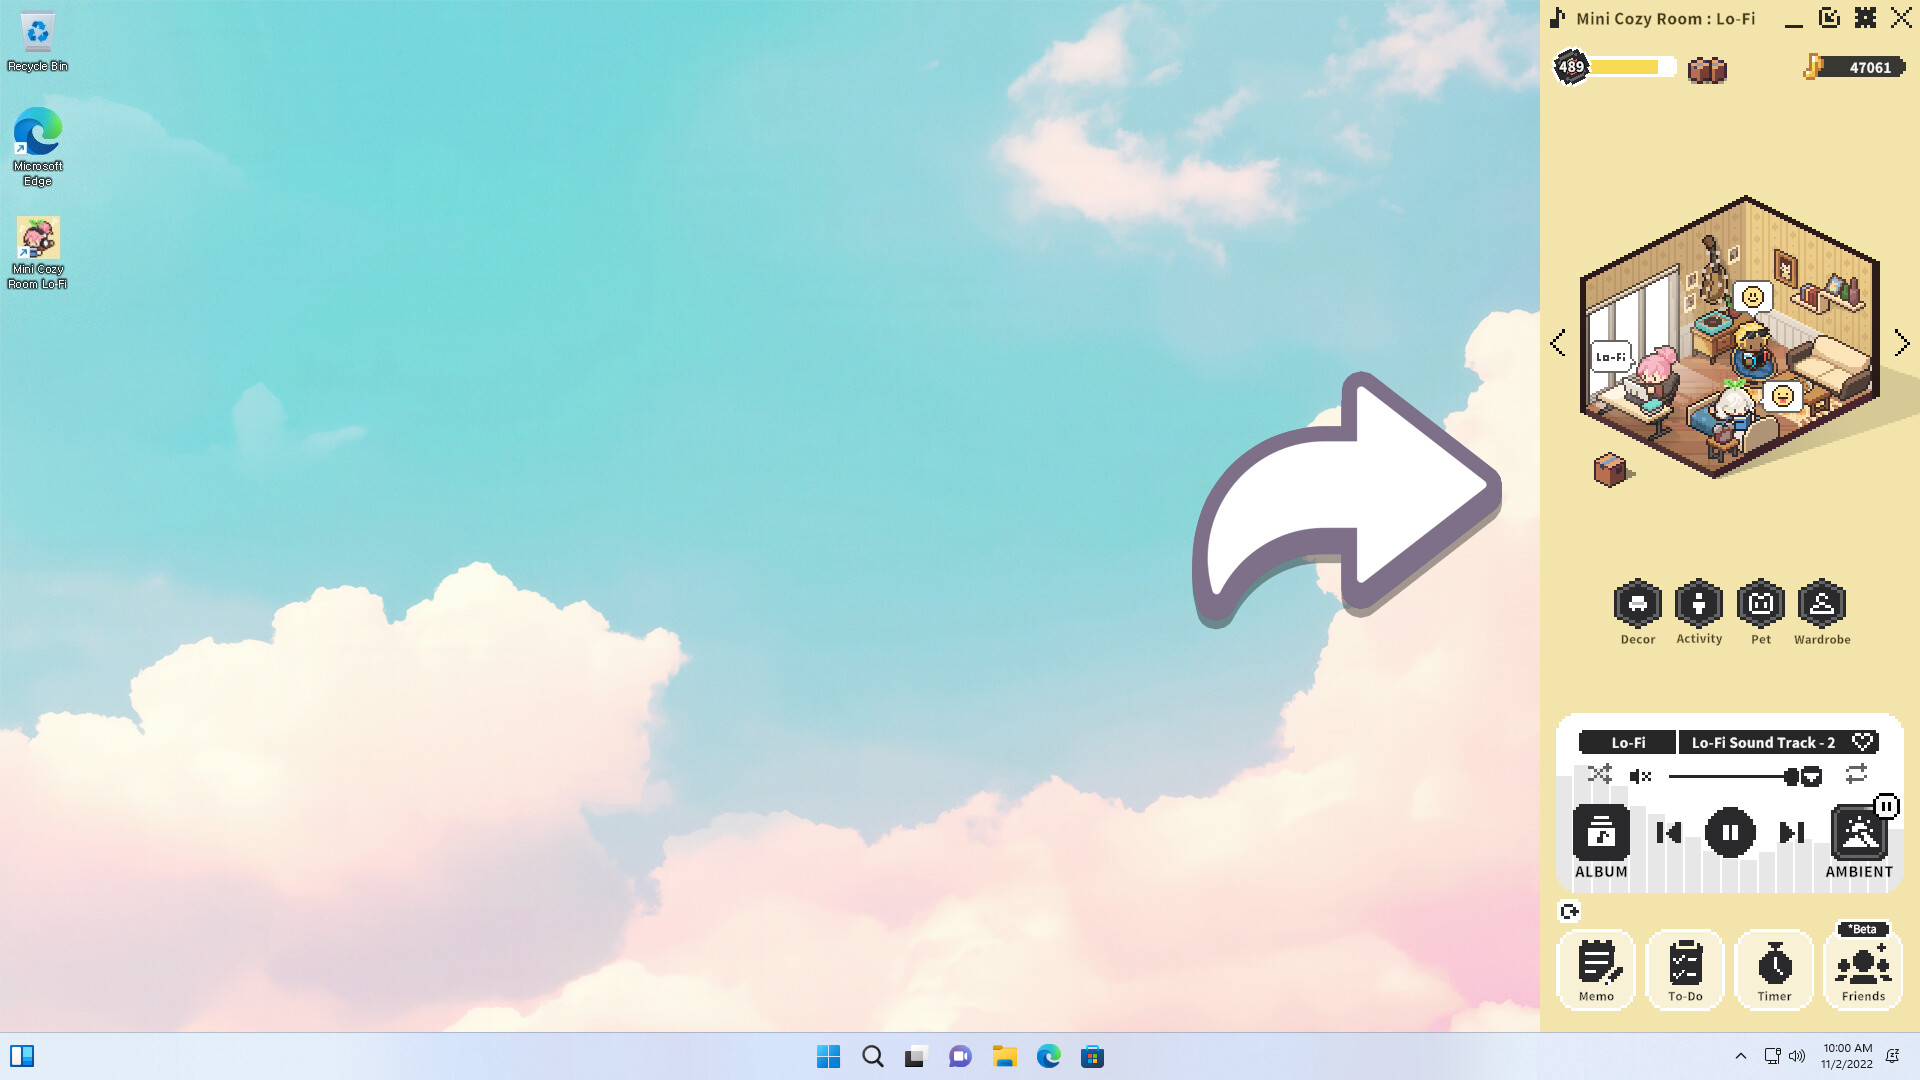Navigate to the next room with right chevron
The width and height of the screenshot is (1920, 1080).
pos(1903,343)
